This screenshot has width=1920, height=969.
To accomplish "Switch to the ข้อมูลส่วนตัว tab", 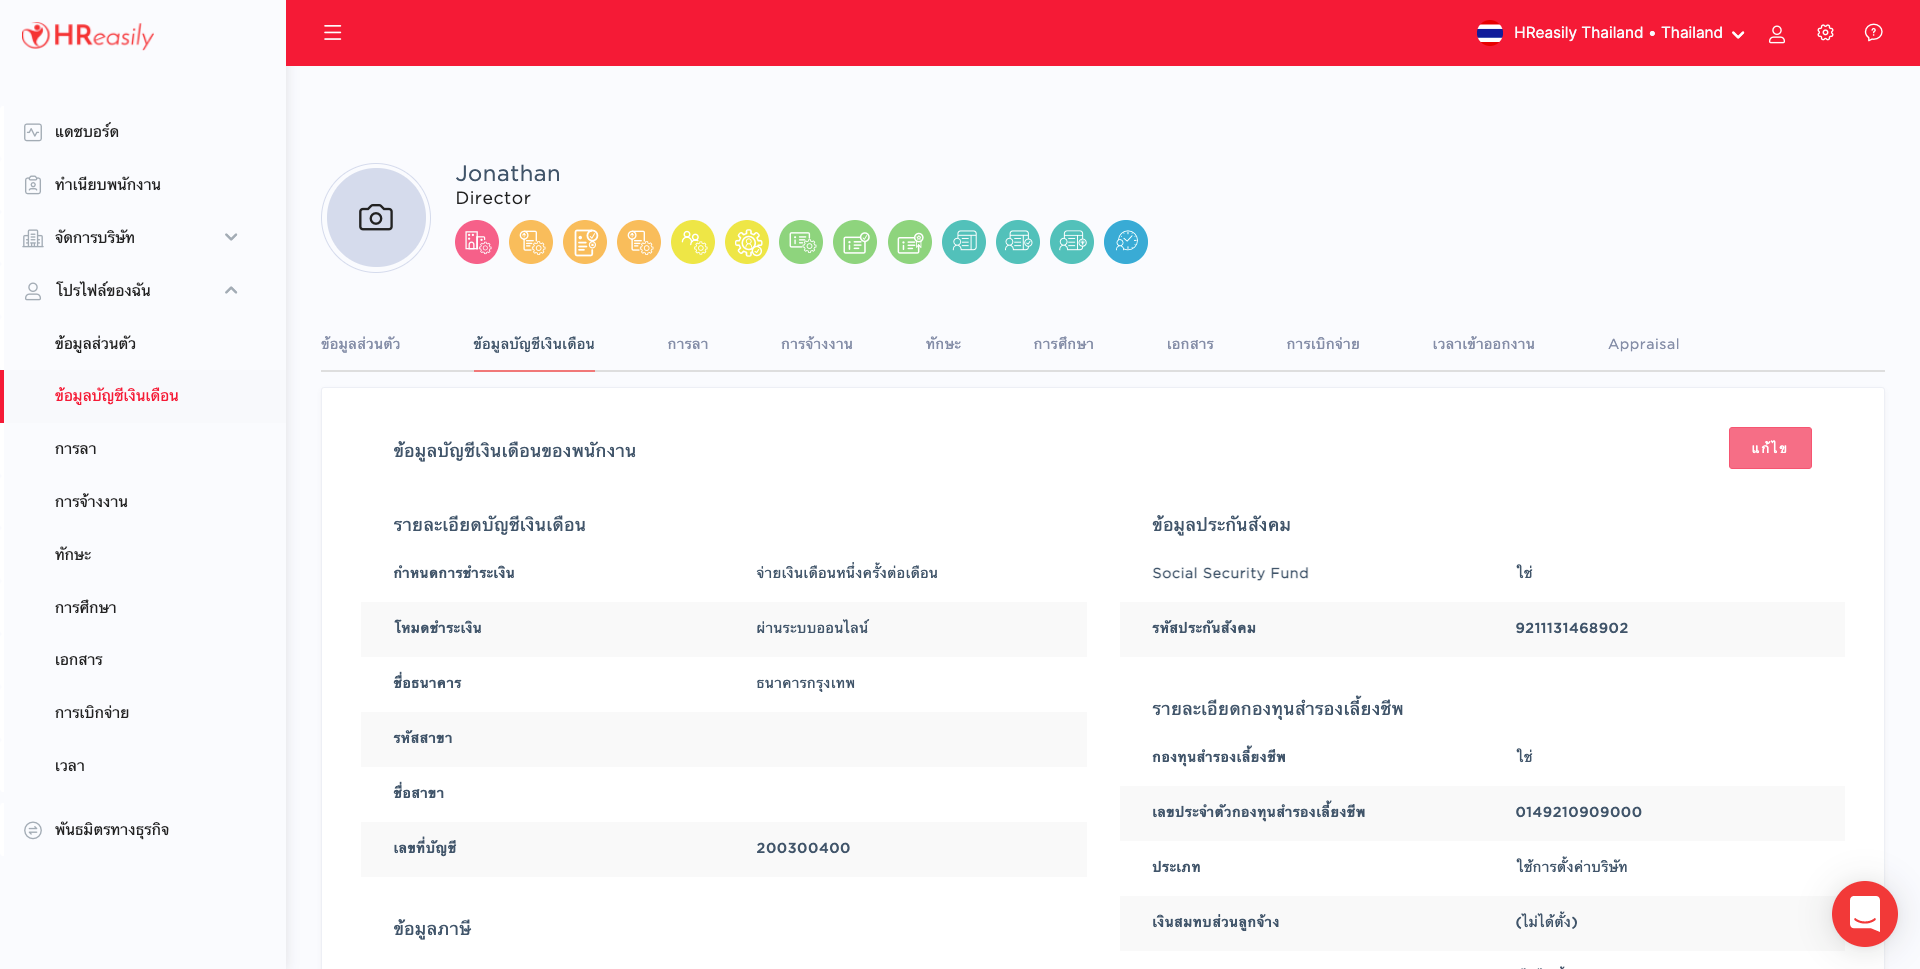I will (x=361, y=344).
